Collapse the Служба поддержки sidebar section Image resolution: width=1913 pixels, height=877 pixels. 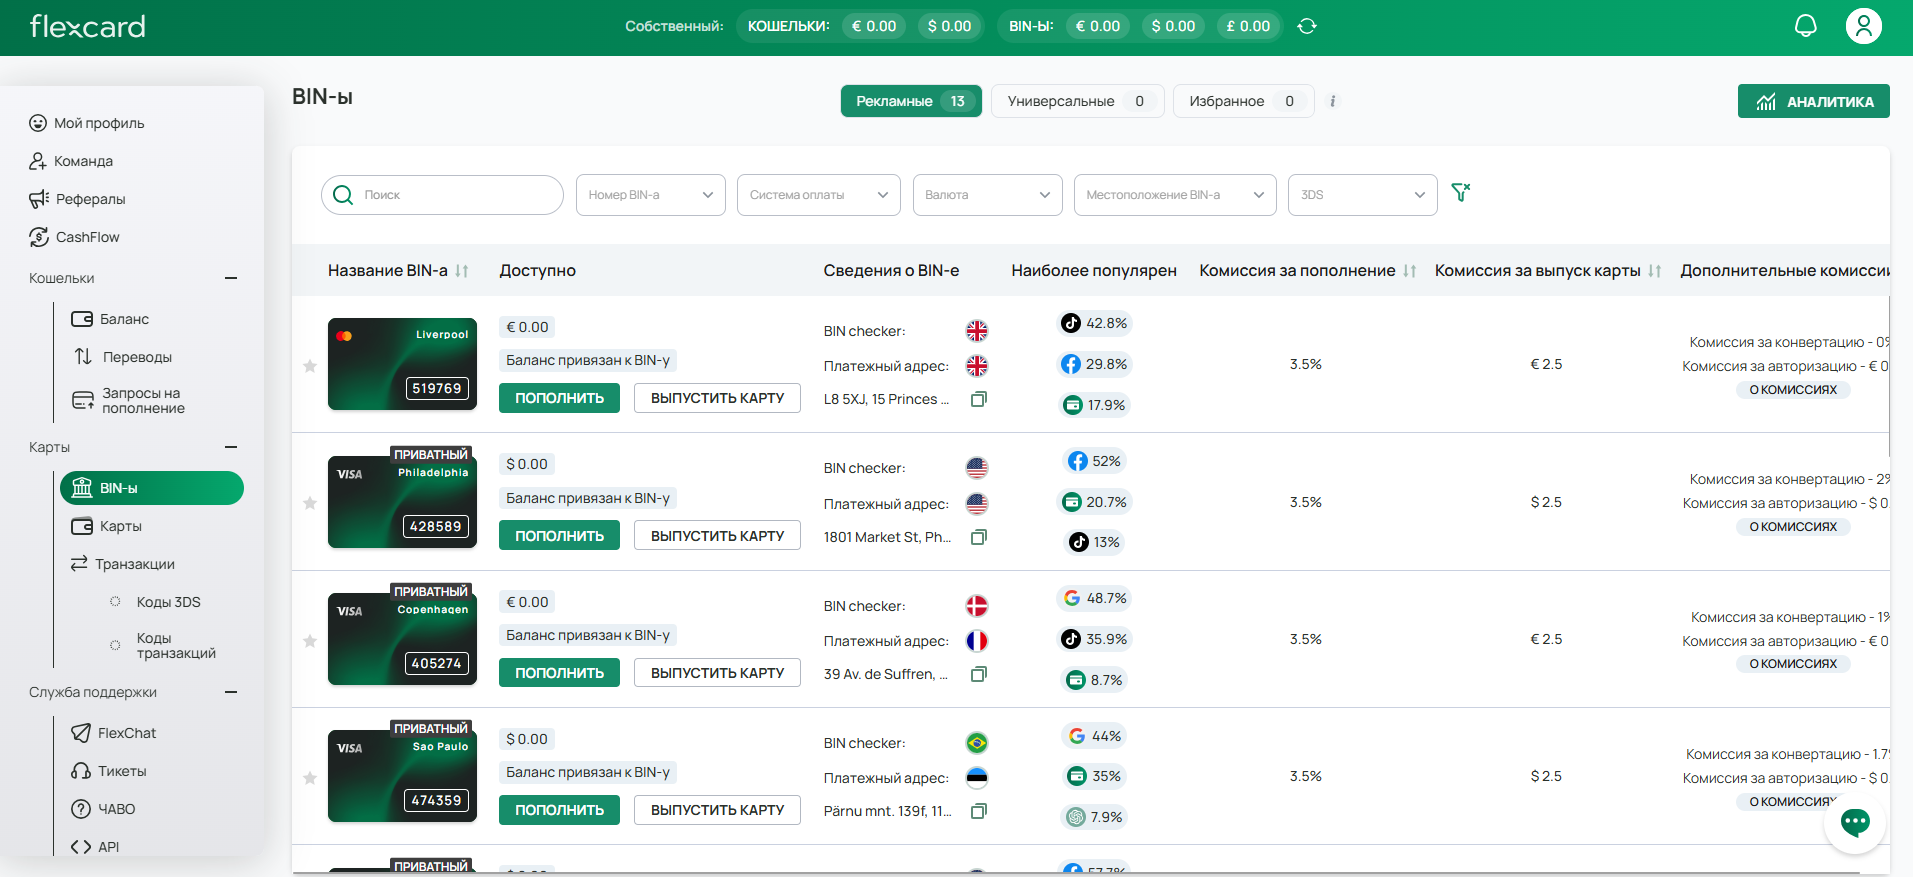tap(231, 692)
